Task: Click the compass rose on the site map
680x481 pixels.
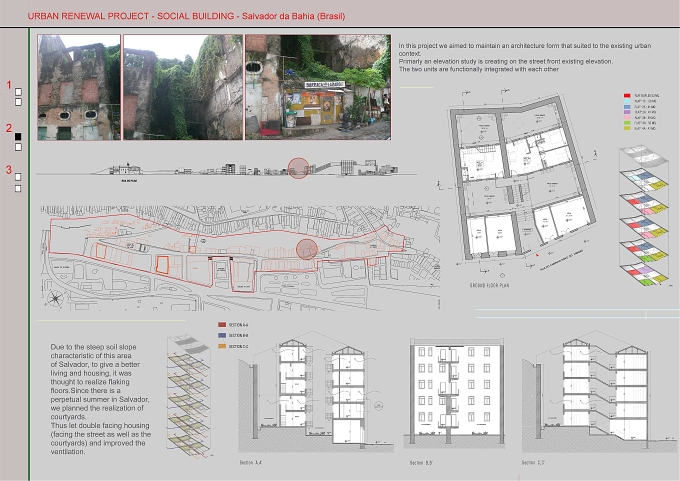Action: pyautogui.click(x=55, y=299)
